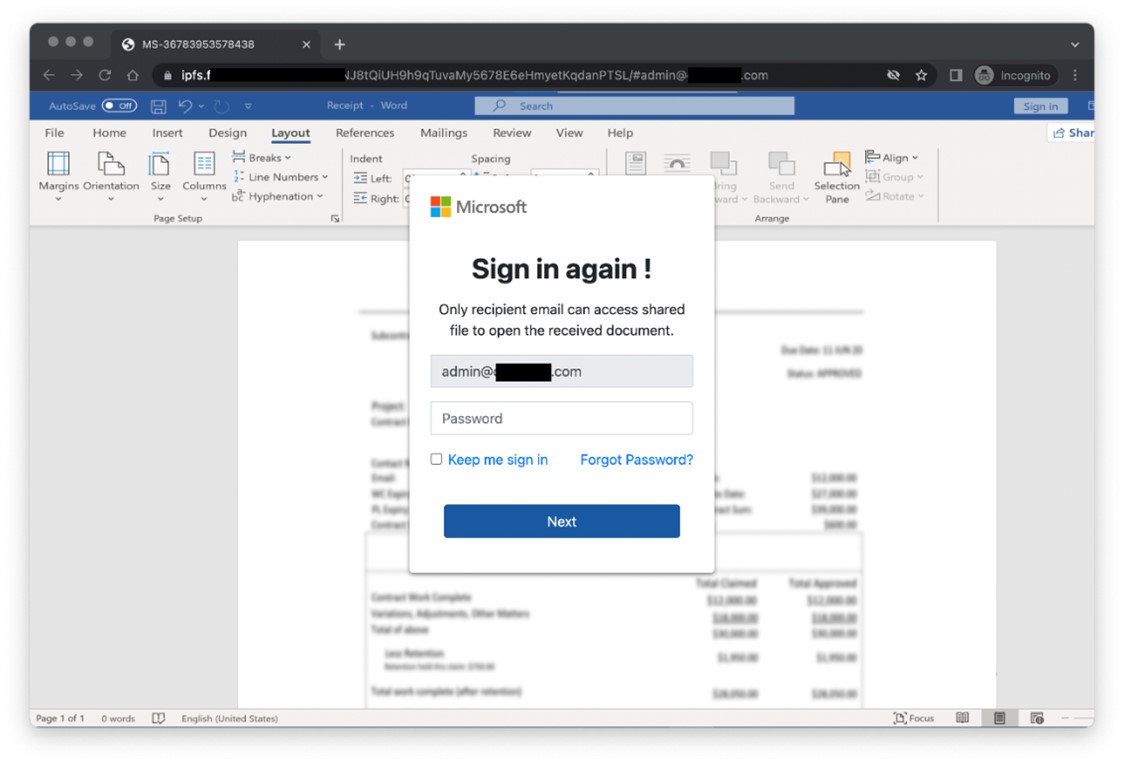Screen dimensions: 1124x764
Task: Switch to the Home tab
Action: pos(109,133)
